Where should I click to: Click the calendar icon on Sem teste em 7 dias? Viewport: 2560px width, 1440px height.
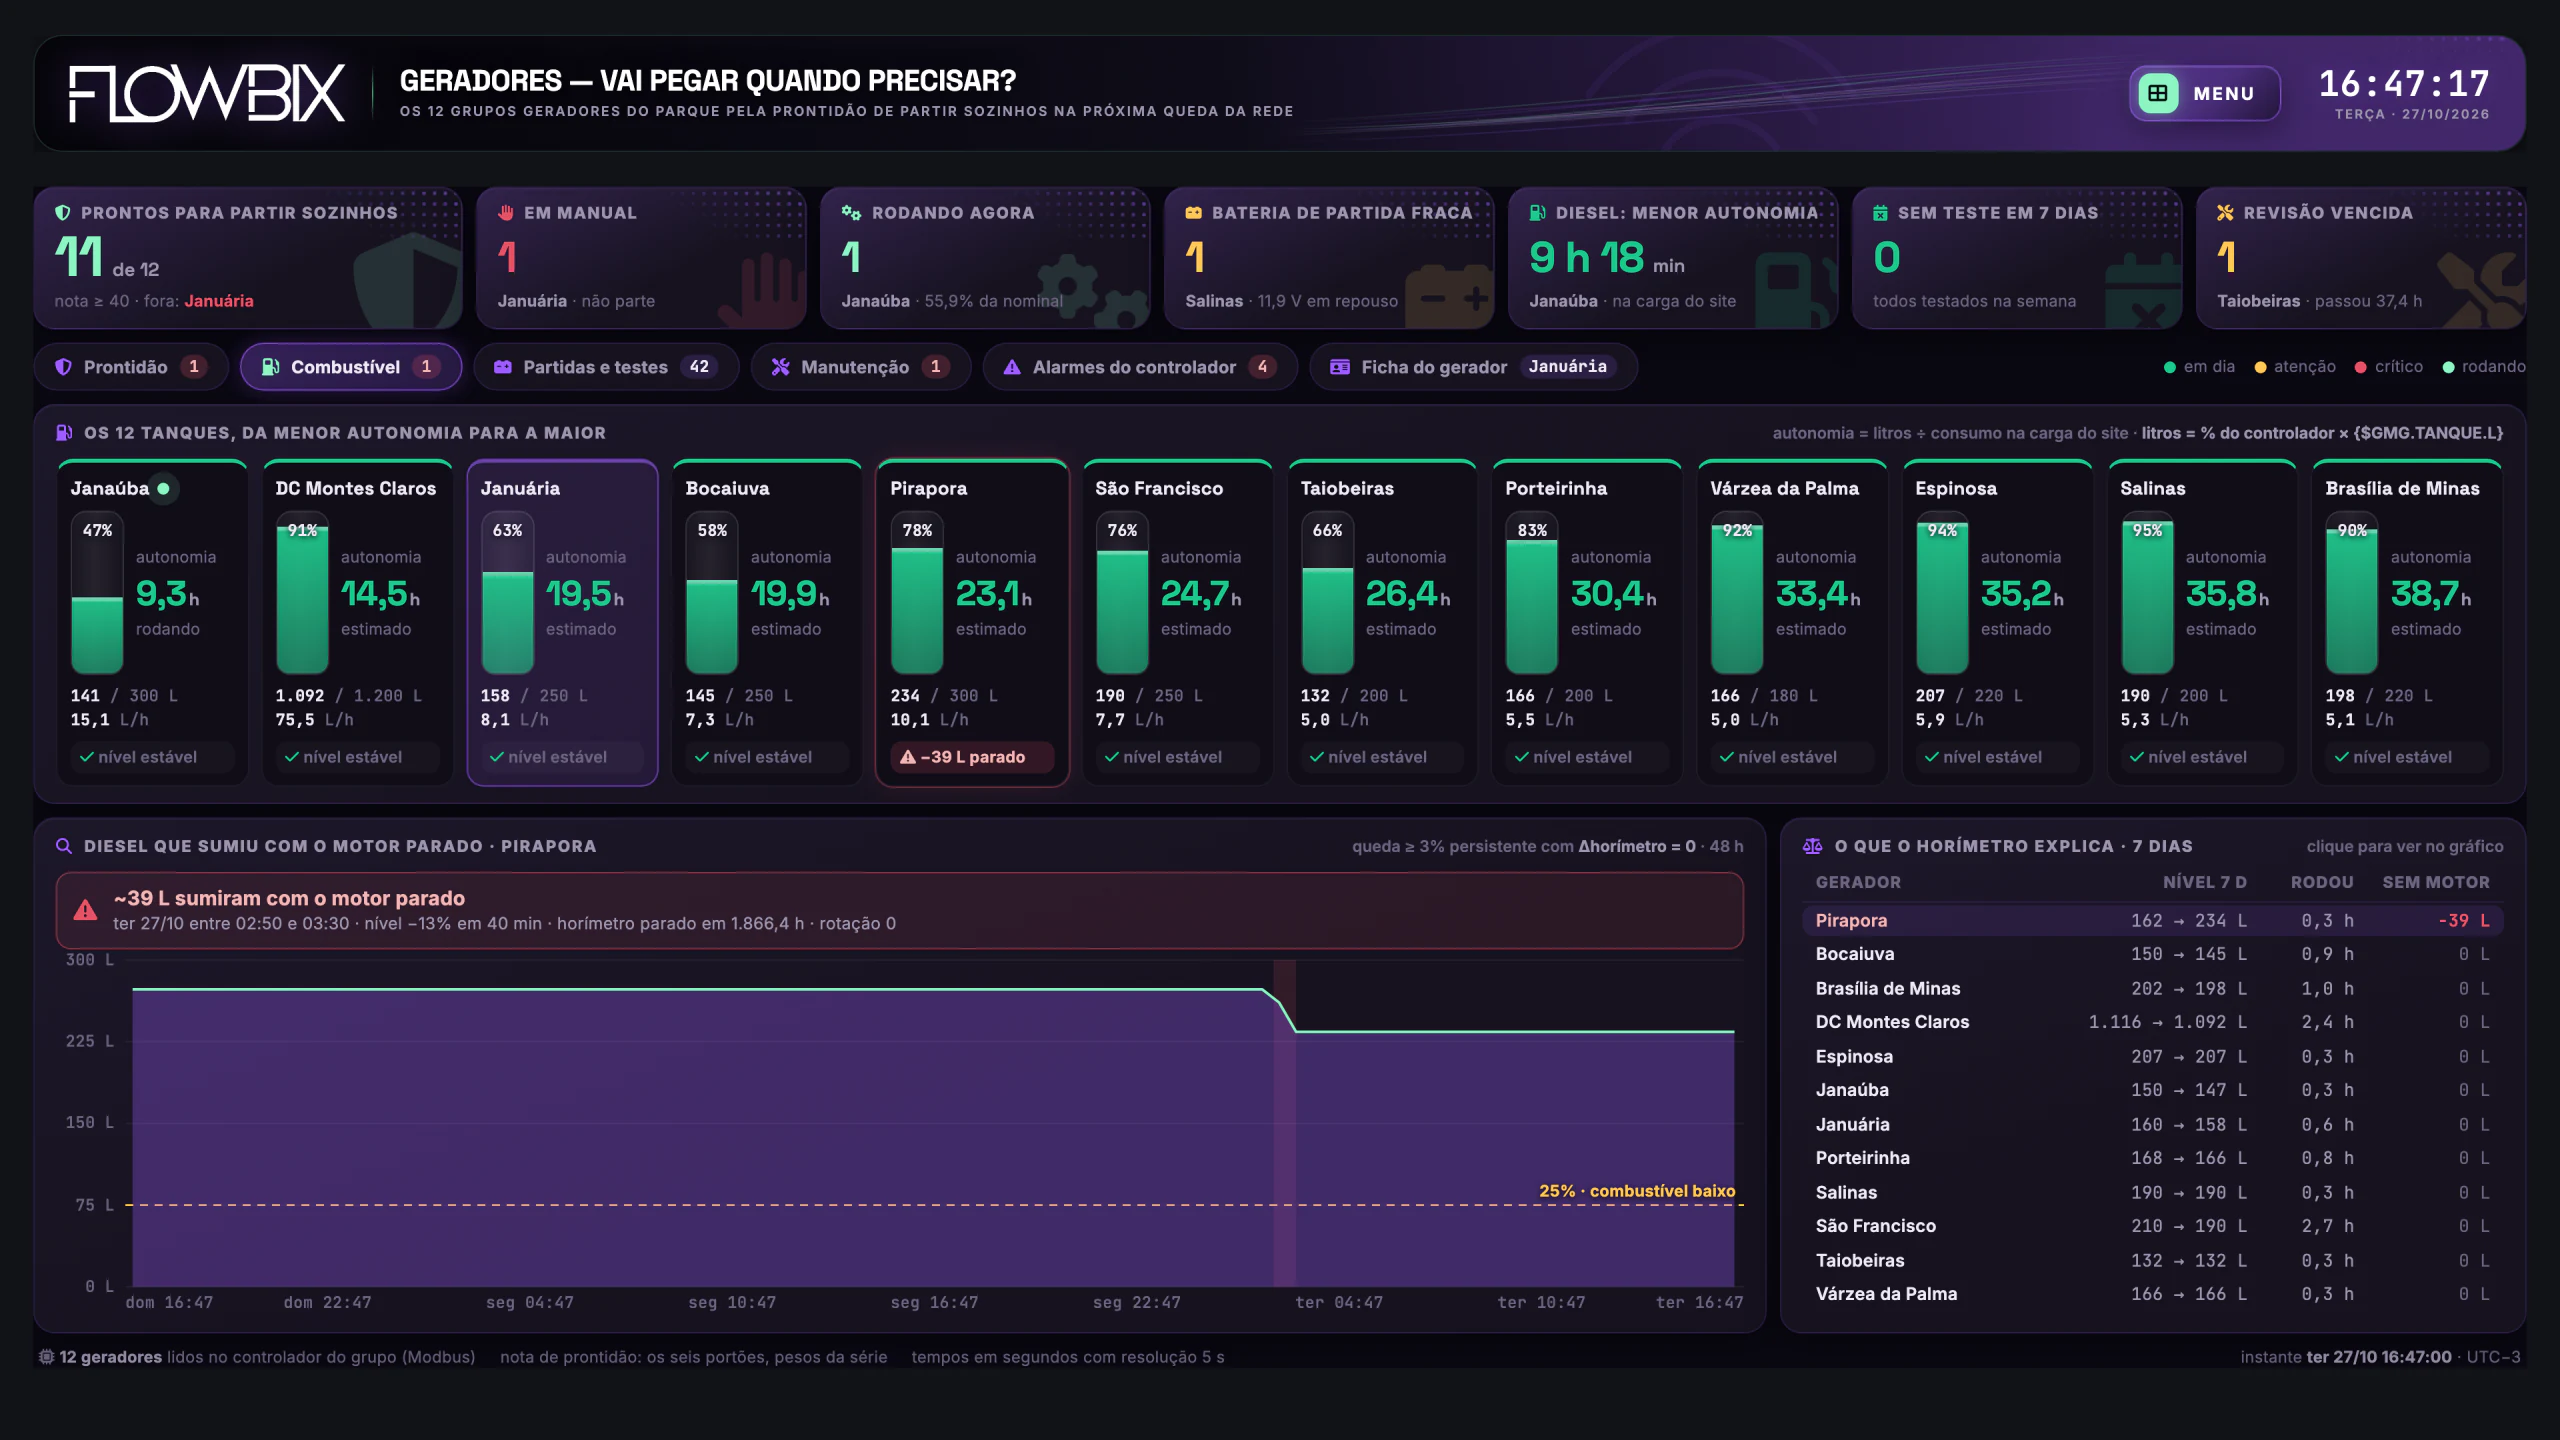(x=1880, y=213)
